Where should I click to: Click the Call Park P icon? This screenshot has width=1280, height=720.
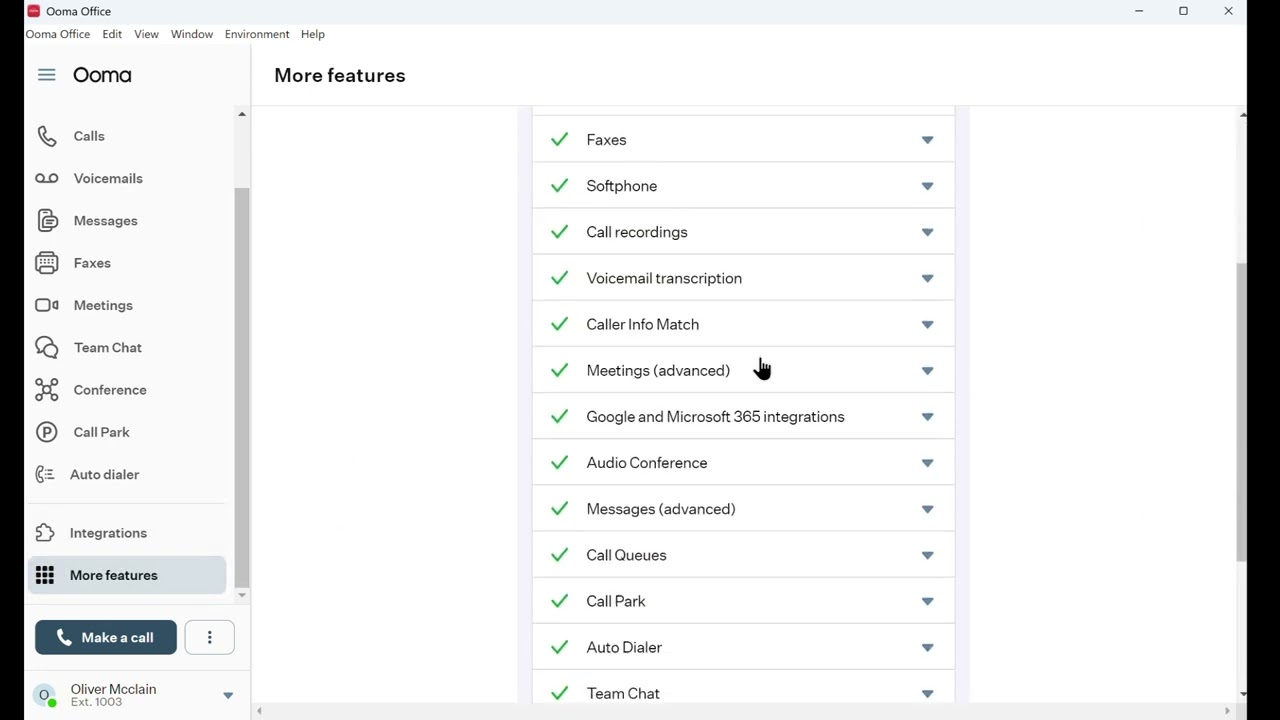pyautogui.click(x=47, y=432)
